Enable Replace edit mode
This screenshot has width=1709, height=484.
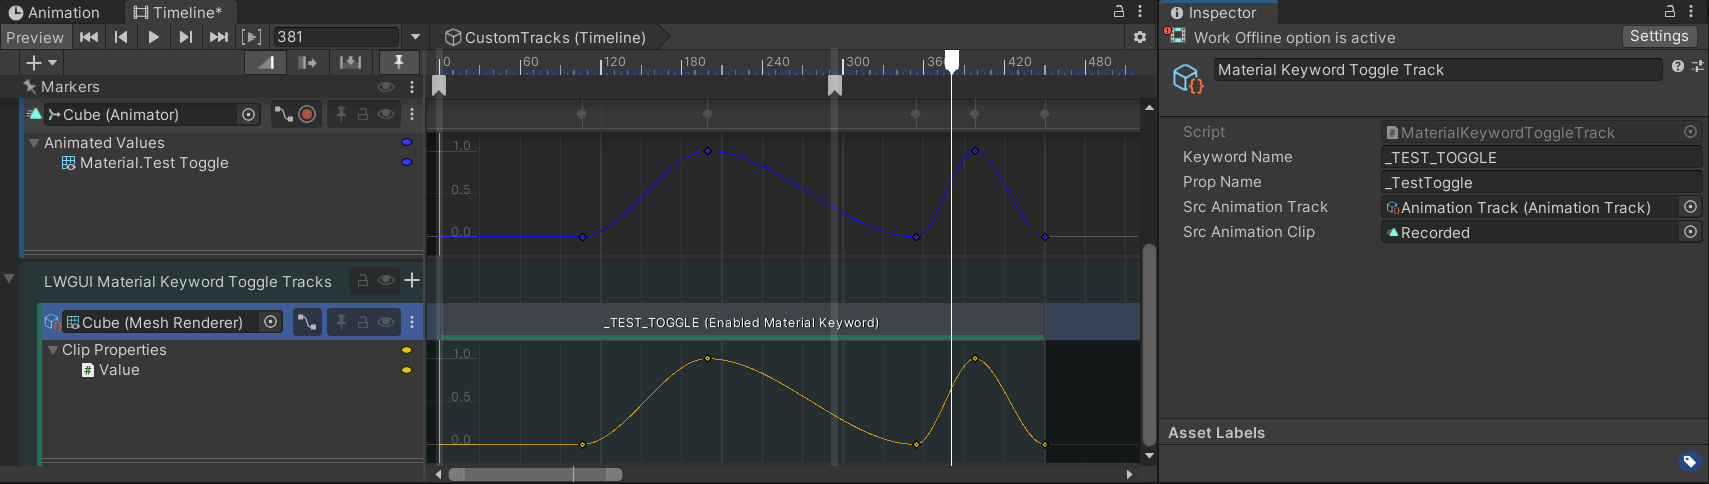pos(350,62)
